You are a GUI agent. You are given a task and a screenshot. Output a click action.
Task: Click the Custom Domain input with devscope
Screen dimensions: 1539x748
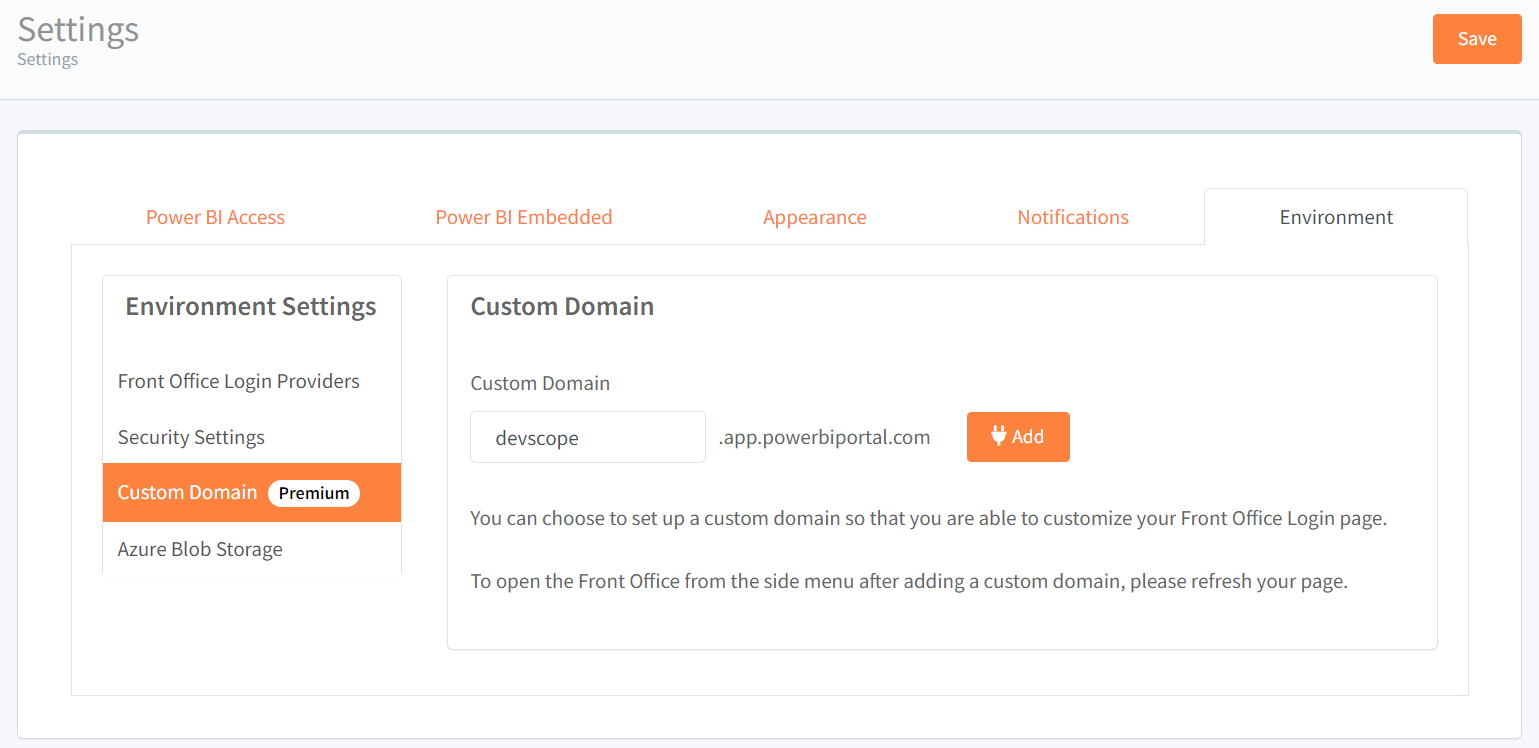pos(588,437)
